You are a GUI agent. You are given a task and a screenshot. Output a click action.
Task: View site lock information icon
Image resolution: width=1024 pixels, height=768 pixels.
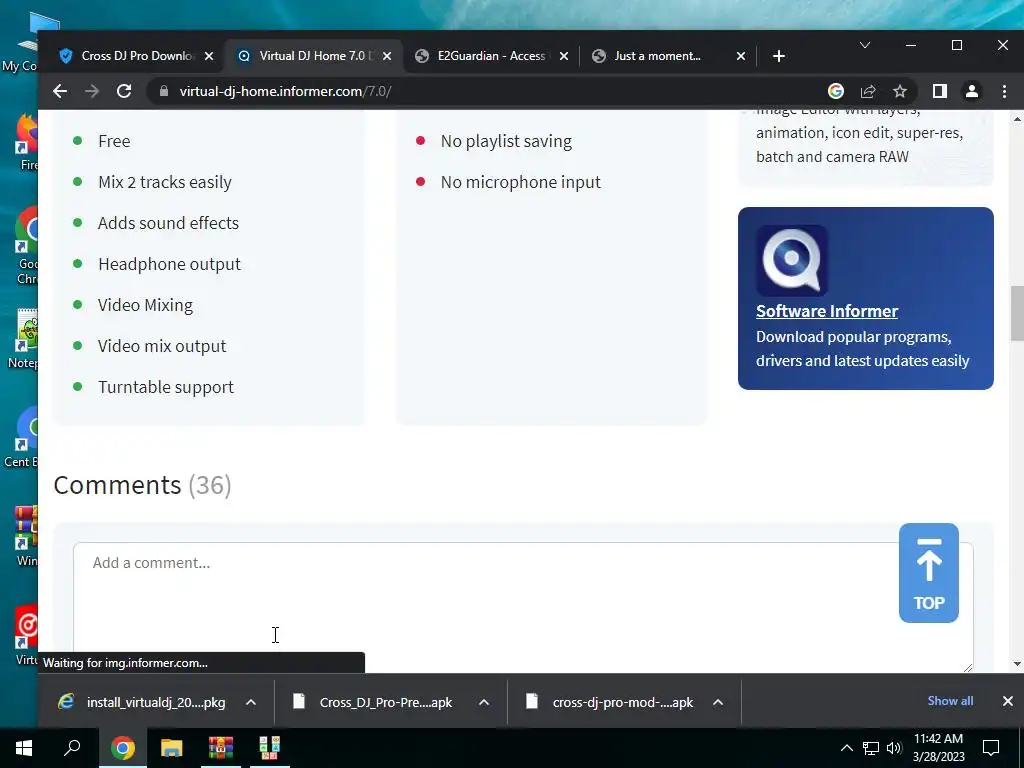click(164, 91)
